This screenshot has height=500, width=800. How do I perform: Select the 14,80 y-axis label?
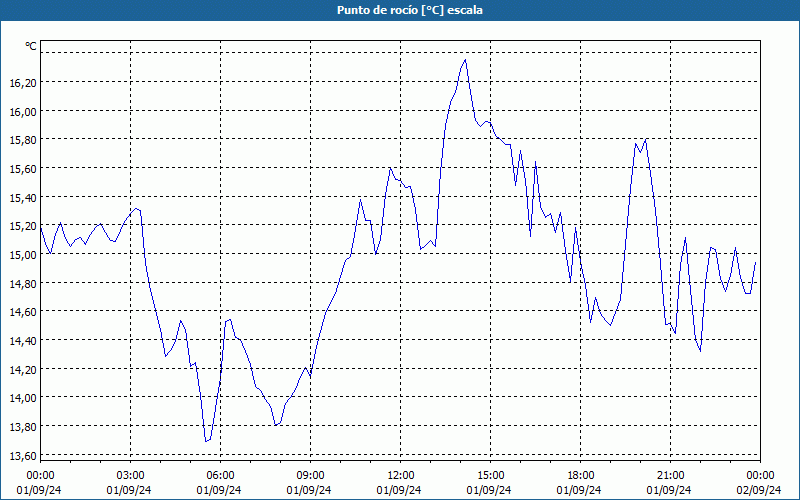23,283
